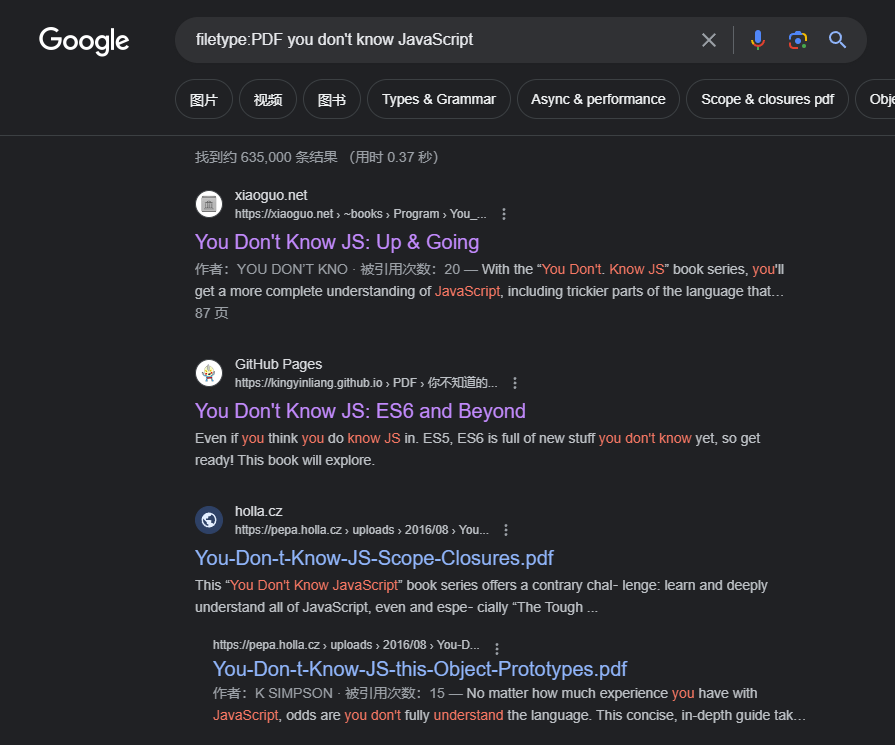Click the Google logo

pyautogui.click(x=84, y=41)
